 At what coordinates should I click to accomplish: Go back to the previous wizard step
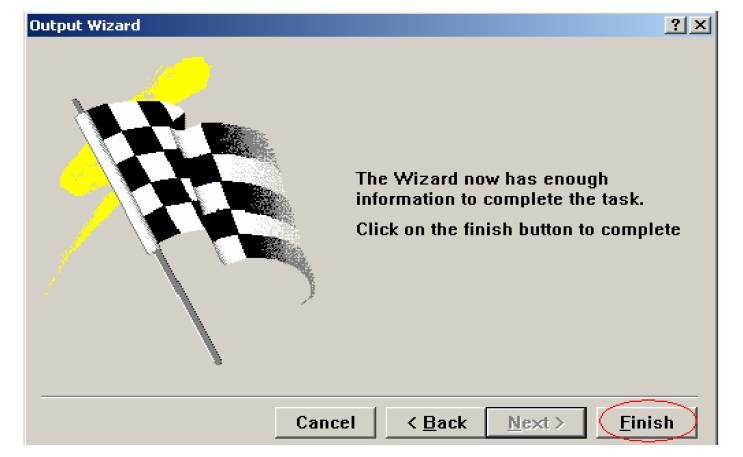point(436,422)
